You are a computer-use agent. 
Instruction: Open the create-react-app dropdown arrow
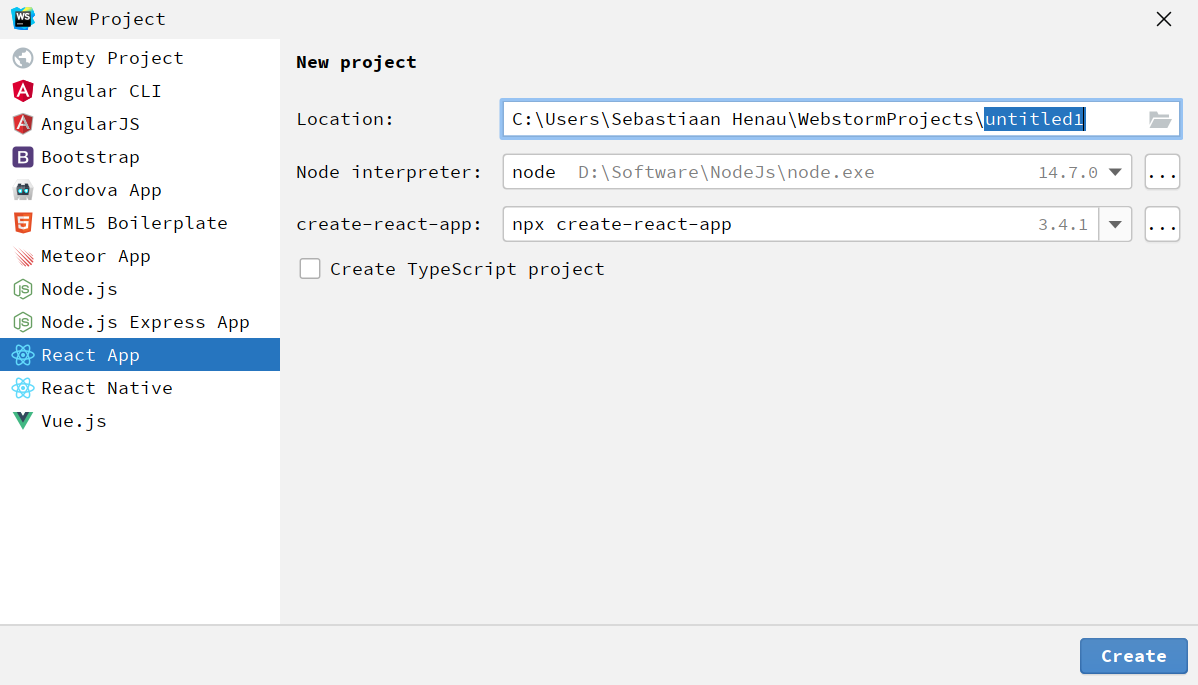click(x=1115, y=225)
